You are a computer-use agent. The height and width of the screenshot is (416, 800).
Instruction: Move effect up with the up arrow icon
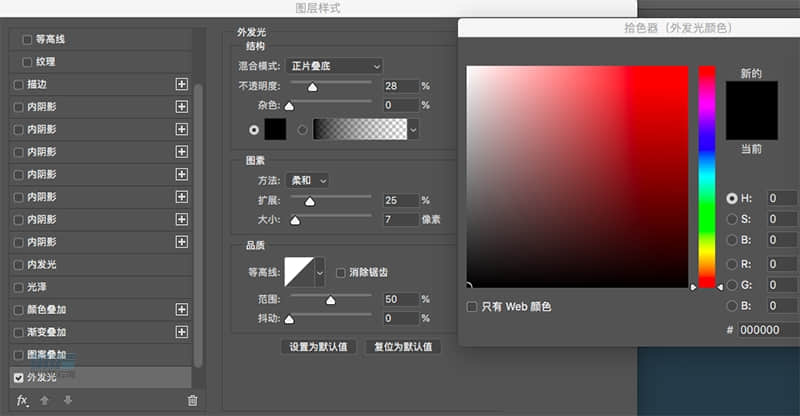pyautogui.click(x=44, y=401)
